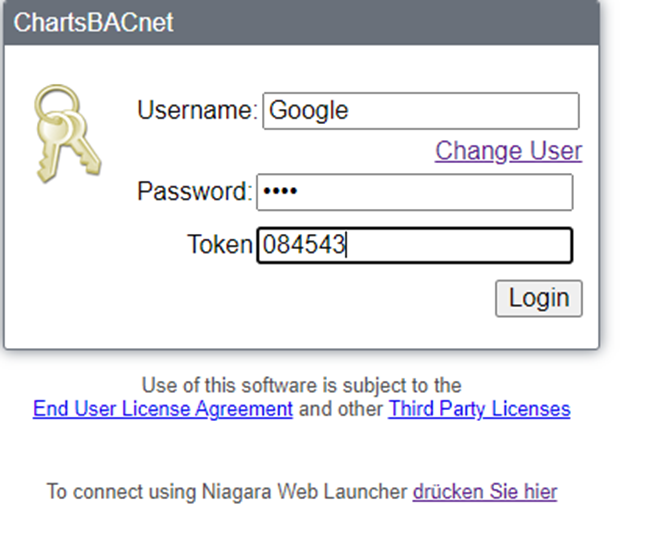Click the Password: label
The width and height of the screenshot is (664, 533).
pos(195,192)
